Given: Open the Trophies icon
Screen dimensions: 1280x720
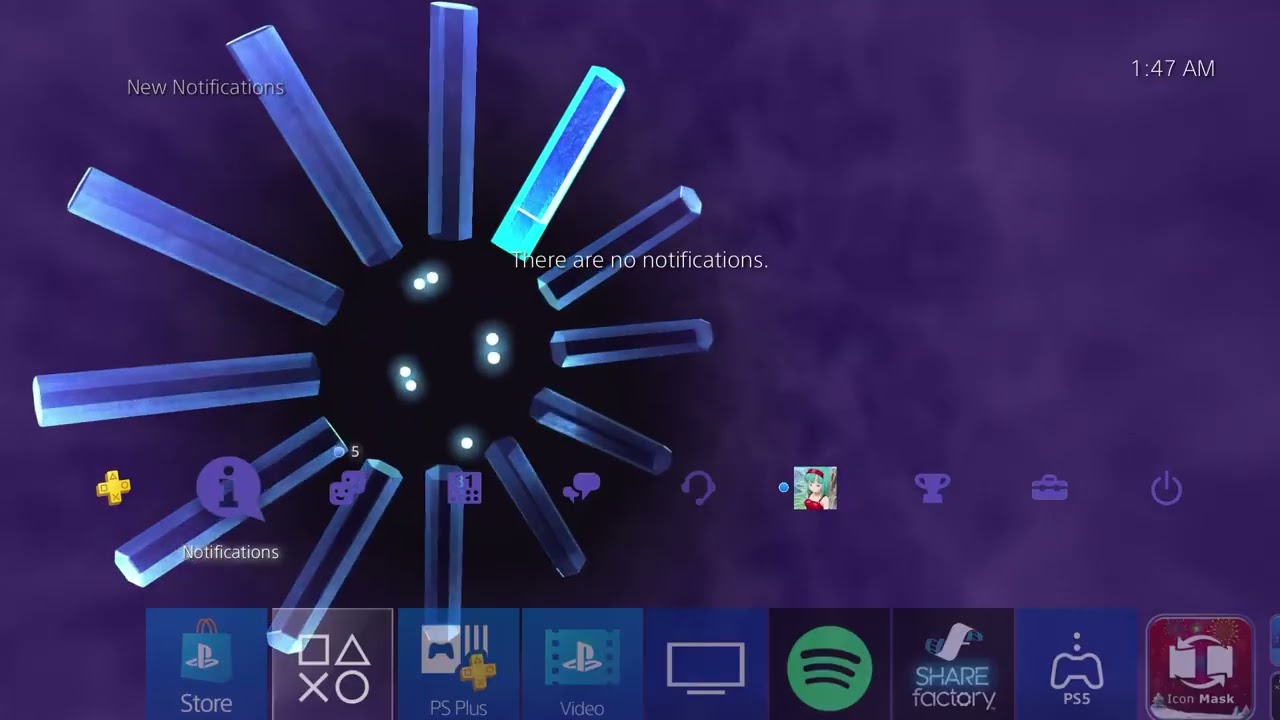Looking at the screenshot, I should click(x=932, y=488).
